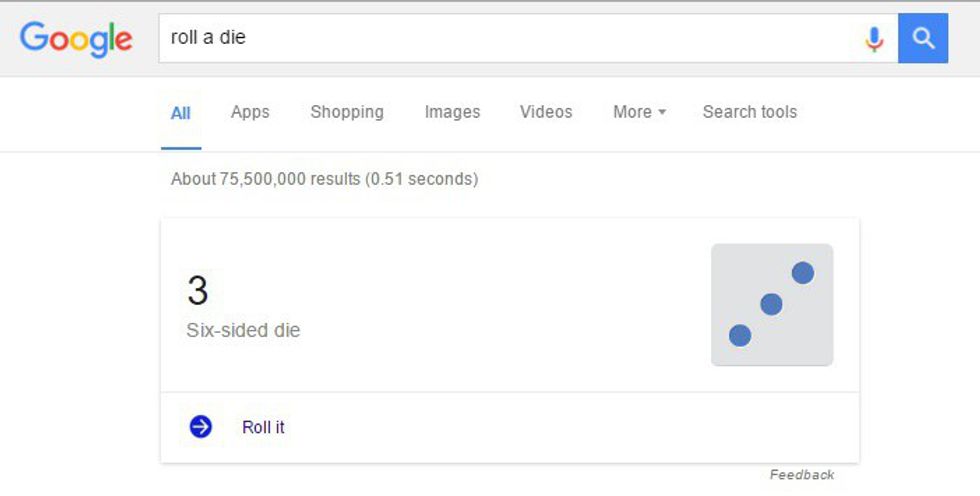Click the Google logo
Image resolution: width=980 pixels, height=496 pixels.
tap(76, 39)
